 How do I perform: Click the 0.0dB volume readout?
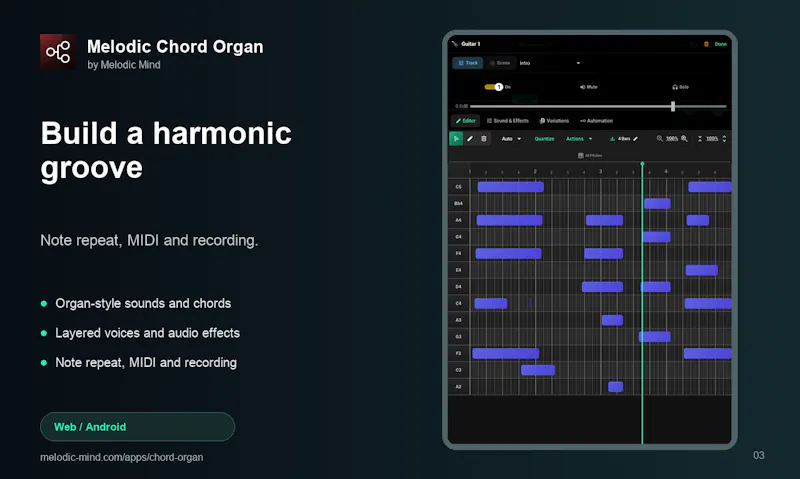click(x=461, y=106)
